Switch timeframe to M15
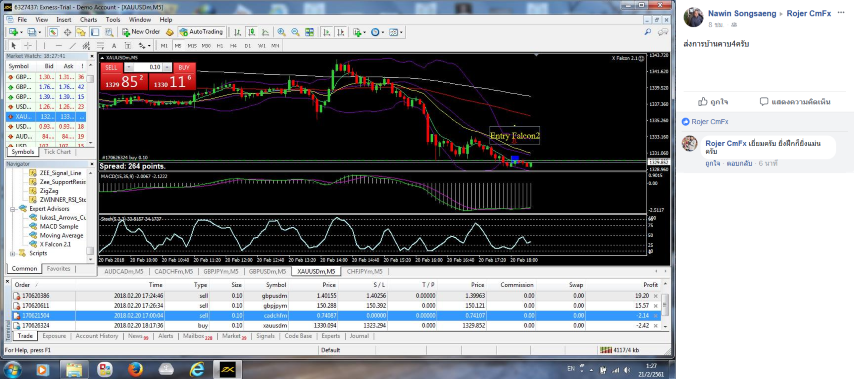The width and height of the screenshot is (854, 379). coord(192,46)
